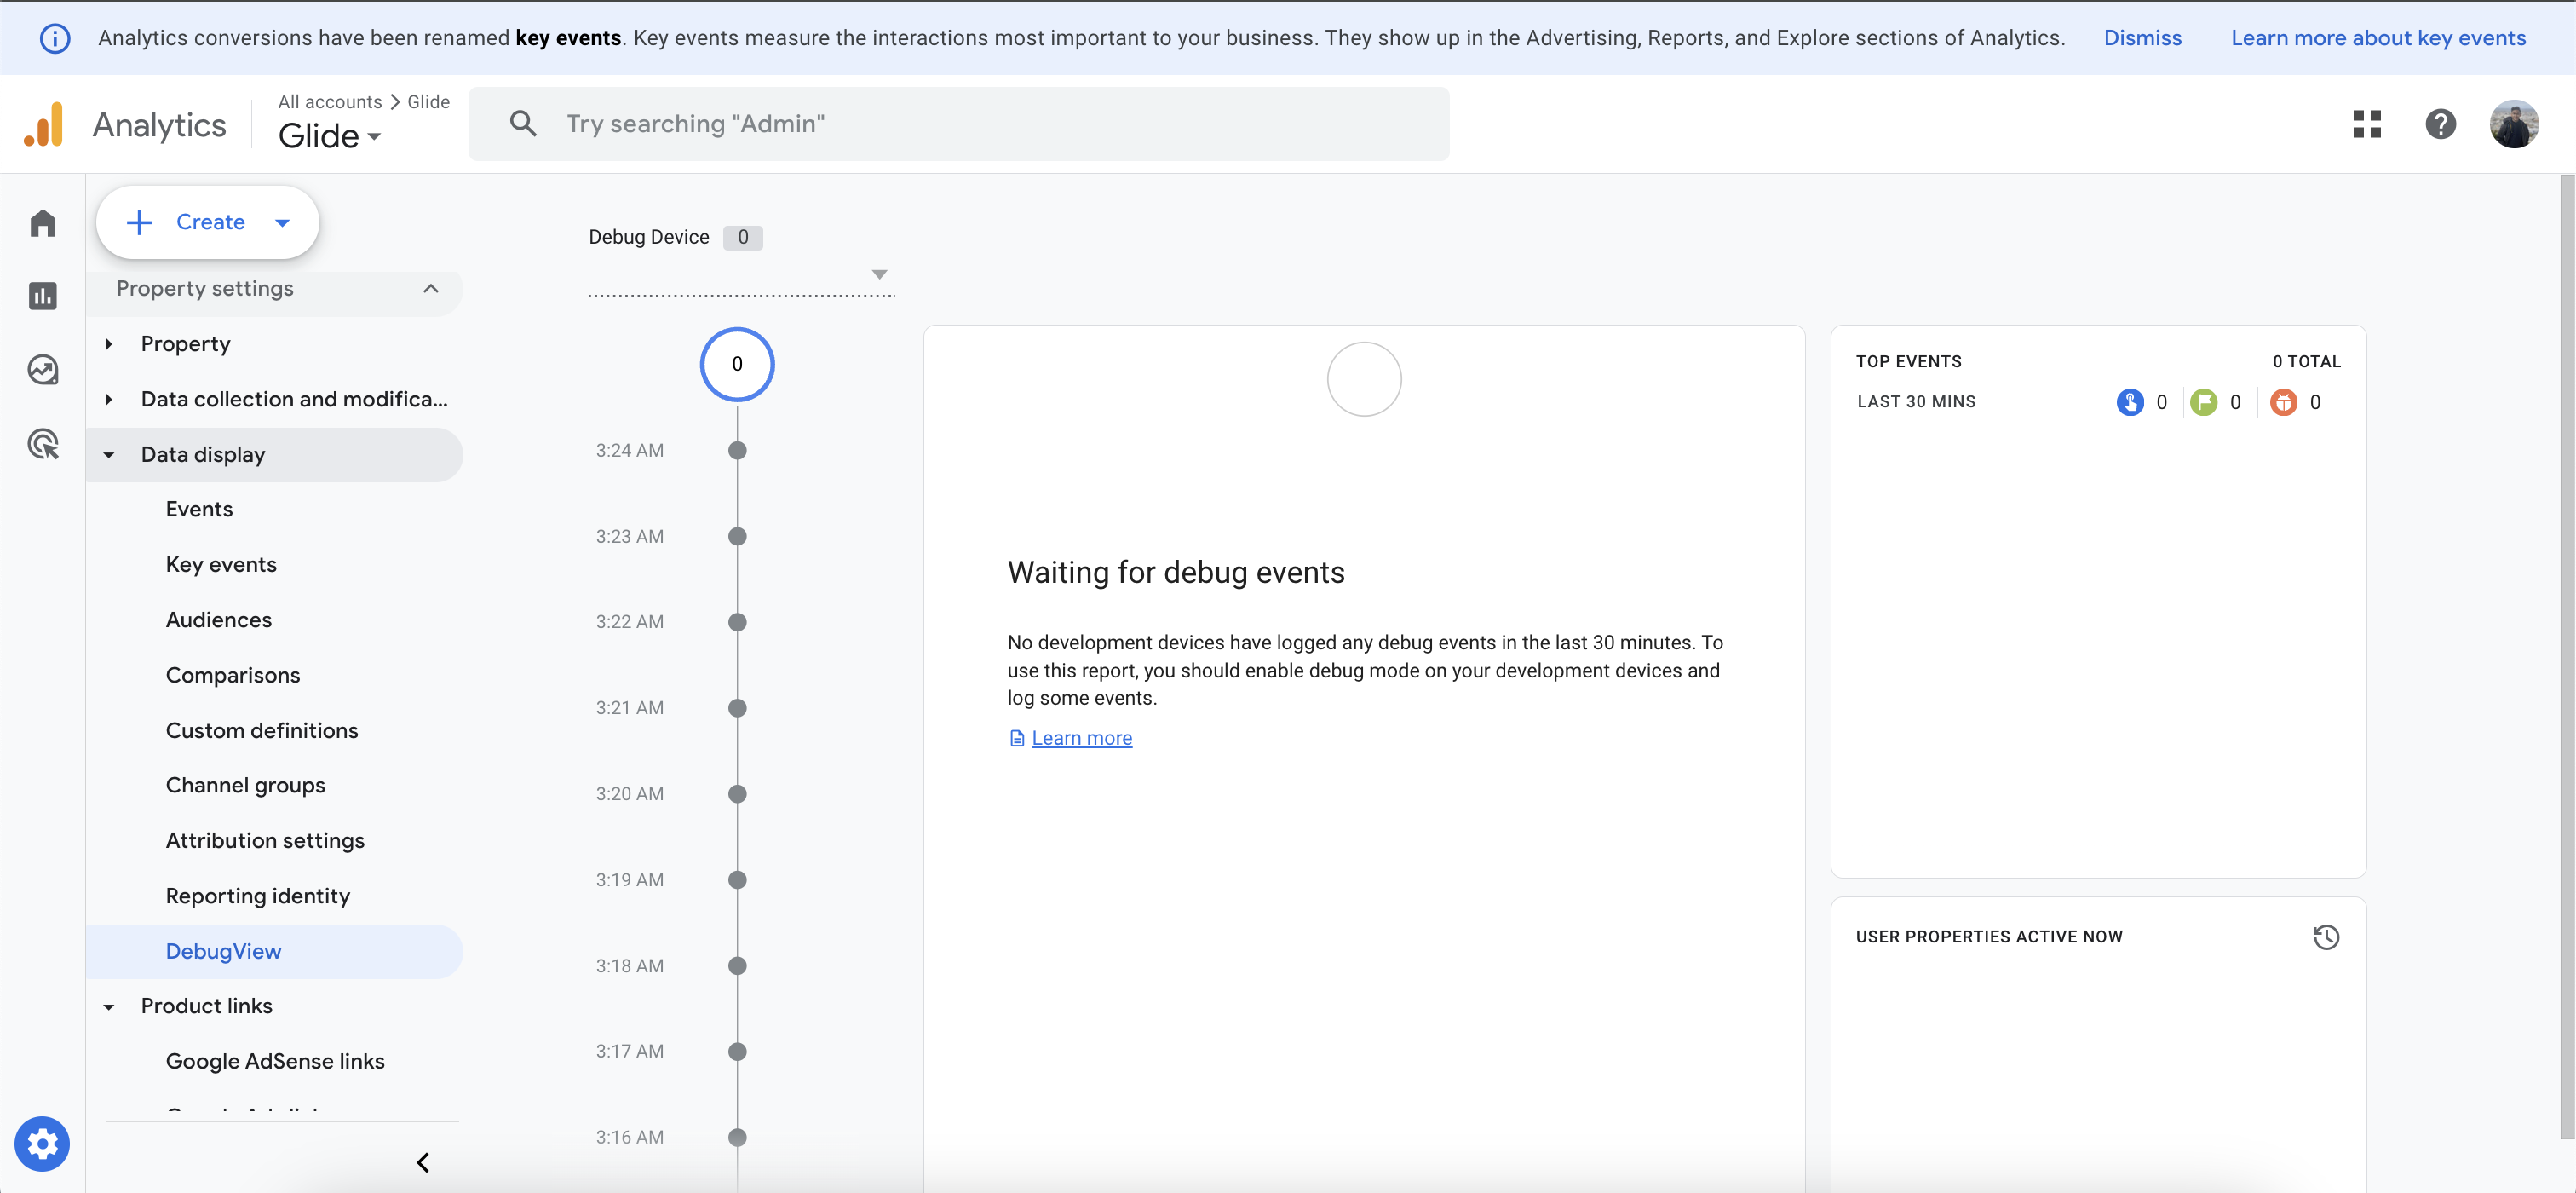This screenshot has width=2576, height=1193.
Task: Collapse the Data display section
Action: (109, 455)
